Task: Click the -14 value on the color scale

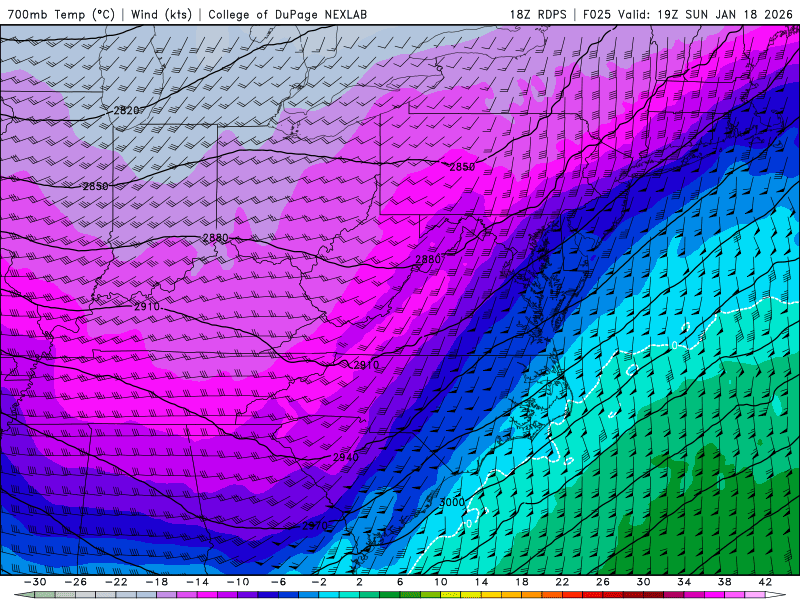Action: tap(197, 582)
